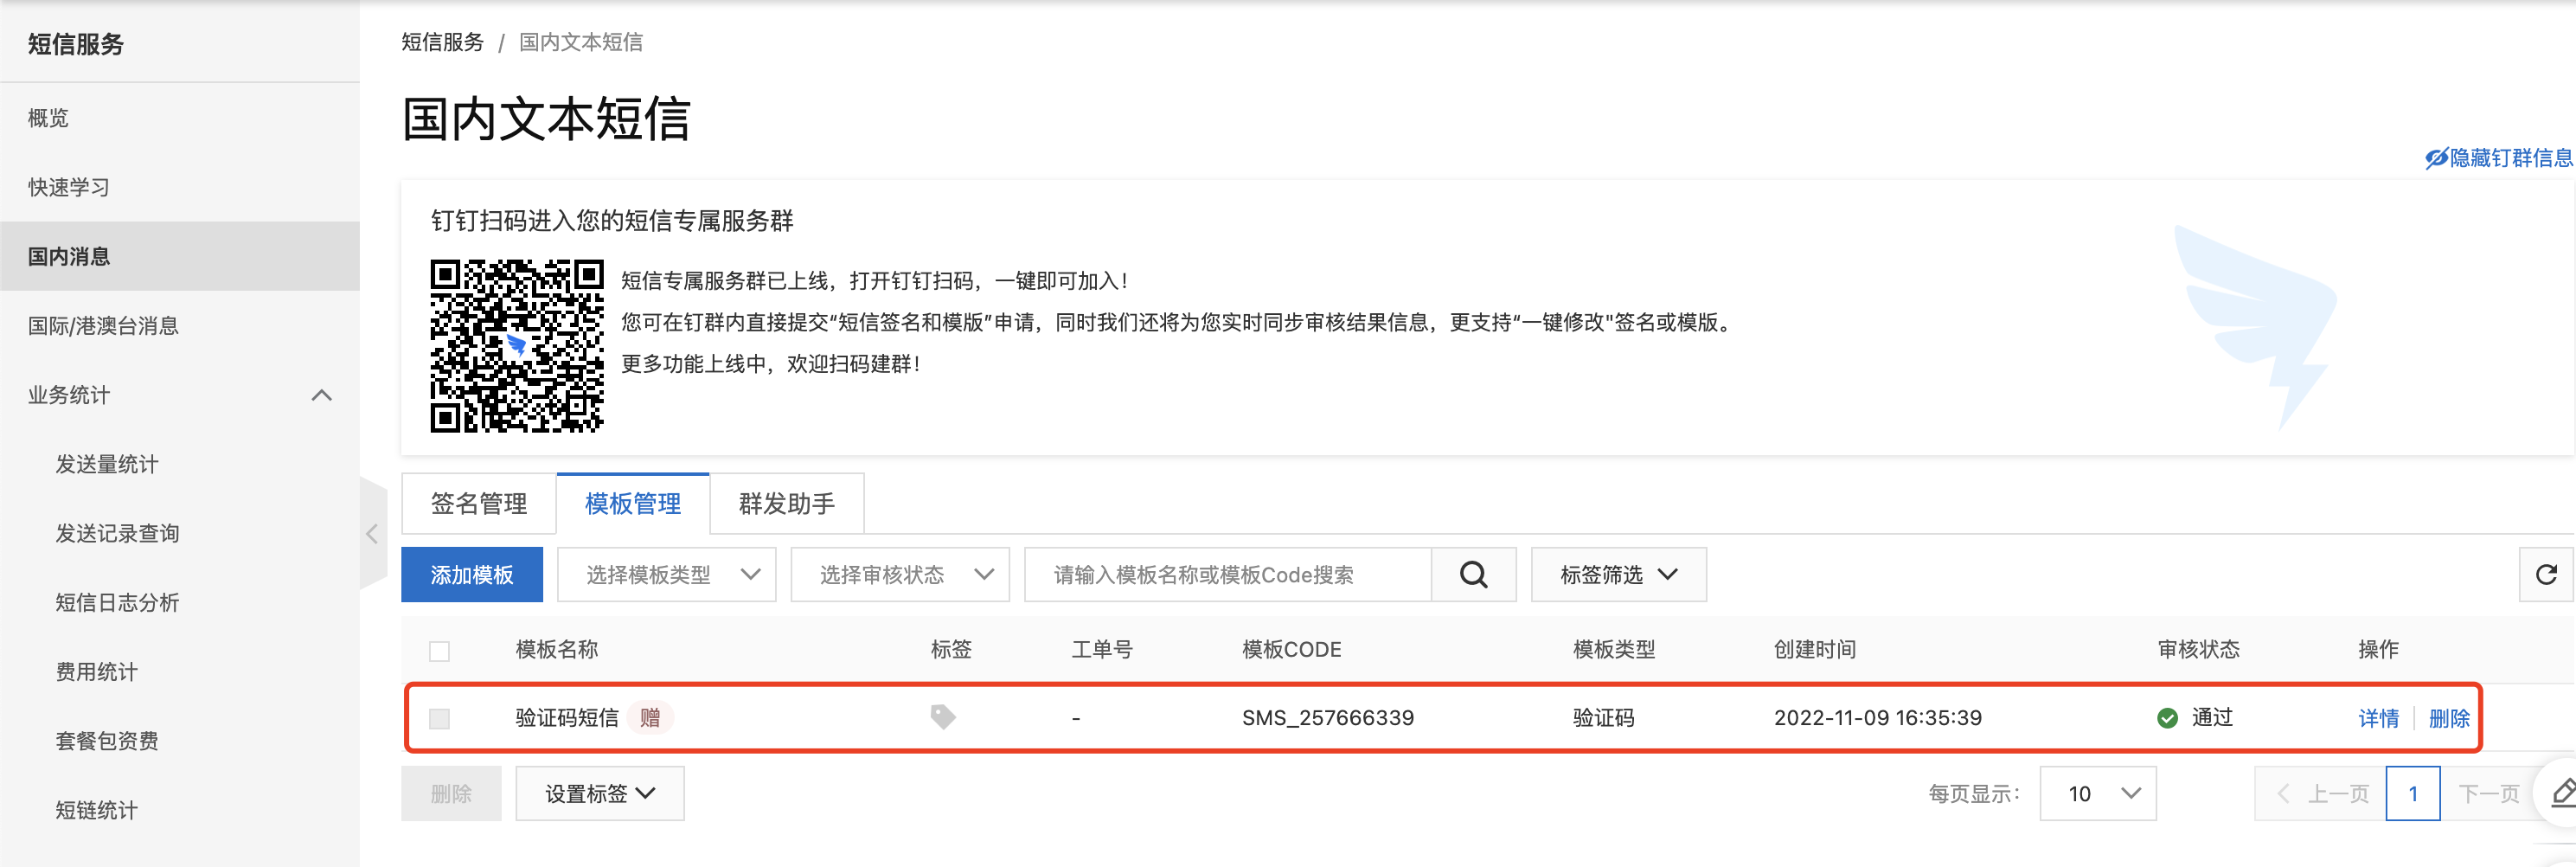Open the page size 10 dropdown
2576x867 pixels.
(x=2097, y=793)
